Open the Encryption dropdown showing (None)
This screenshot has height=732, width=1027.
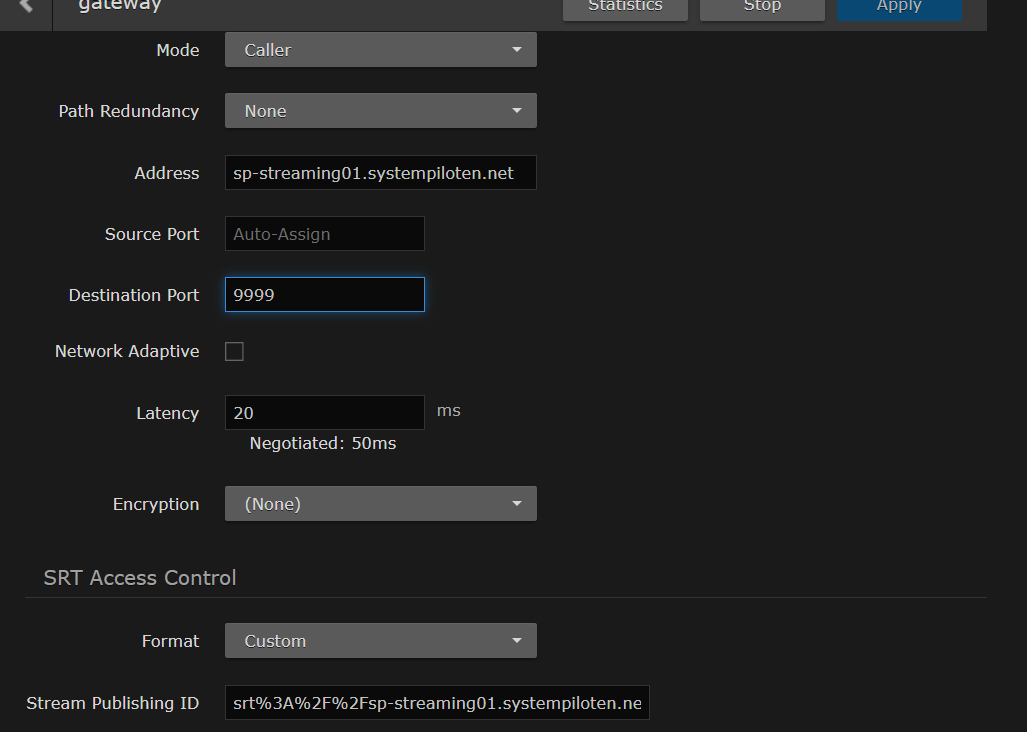380,503
